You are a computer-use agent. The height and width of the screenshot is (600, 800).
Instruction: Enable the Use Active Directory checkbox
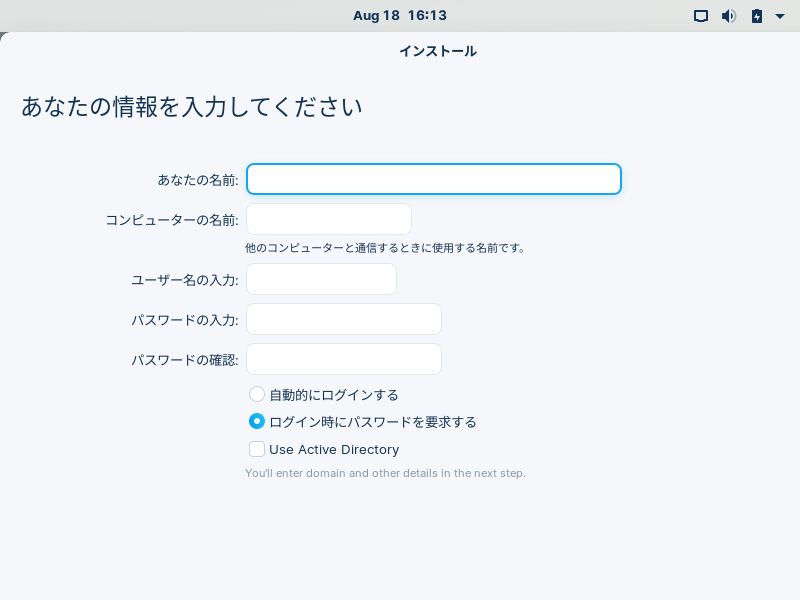pos(257,449)
